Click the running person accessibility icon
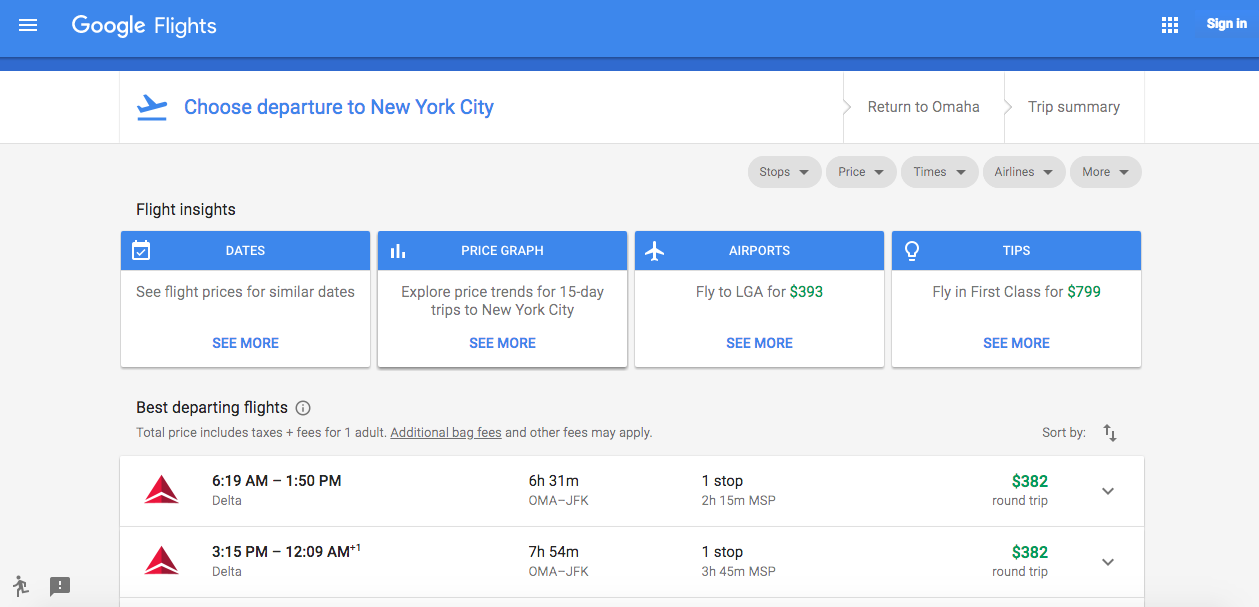The width and height of the screenshot is (1259, 607). pos(21,586)
